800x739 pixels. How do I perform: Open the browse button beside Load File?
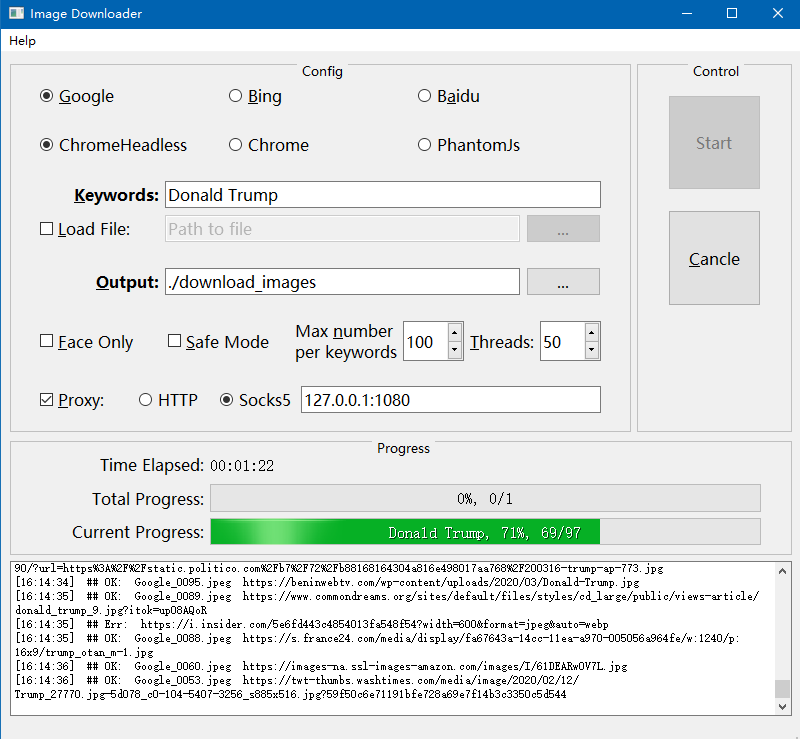pos(563,229)
